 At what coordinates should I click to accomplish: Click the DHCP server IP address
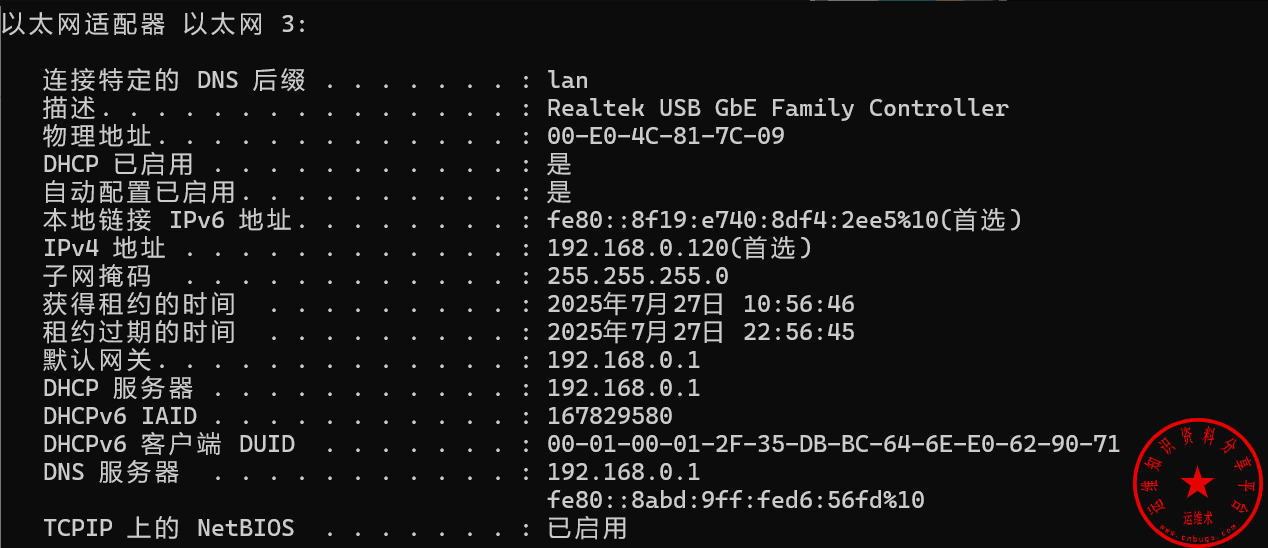click(x=623, y=388)
